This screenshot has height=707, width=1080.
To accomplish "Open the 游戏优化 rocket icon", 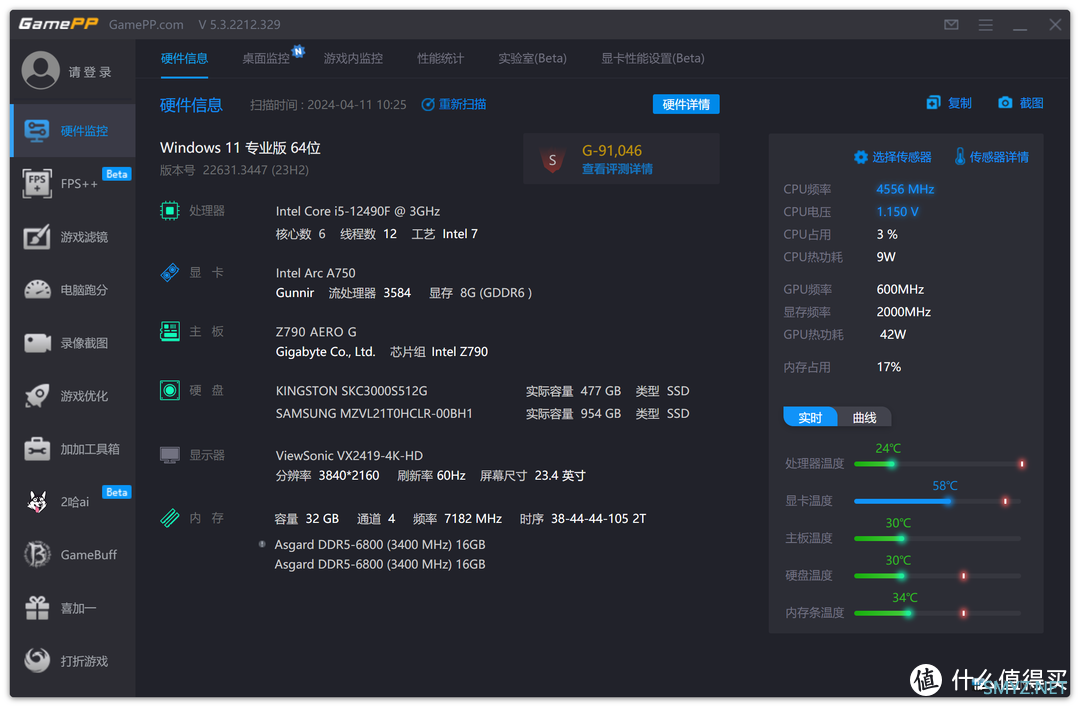I will 37,396.
